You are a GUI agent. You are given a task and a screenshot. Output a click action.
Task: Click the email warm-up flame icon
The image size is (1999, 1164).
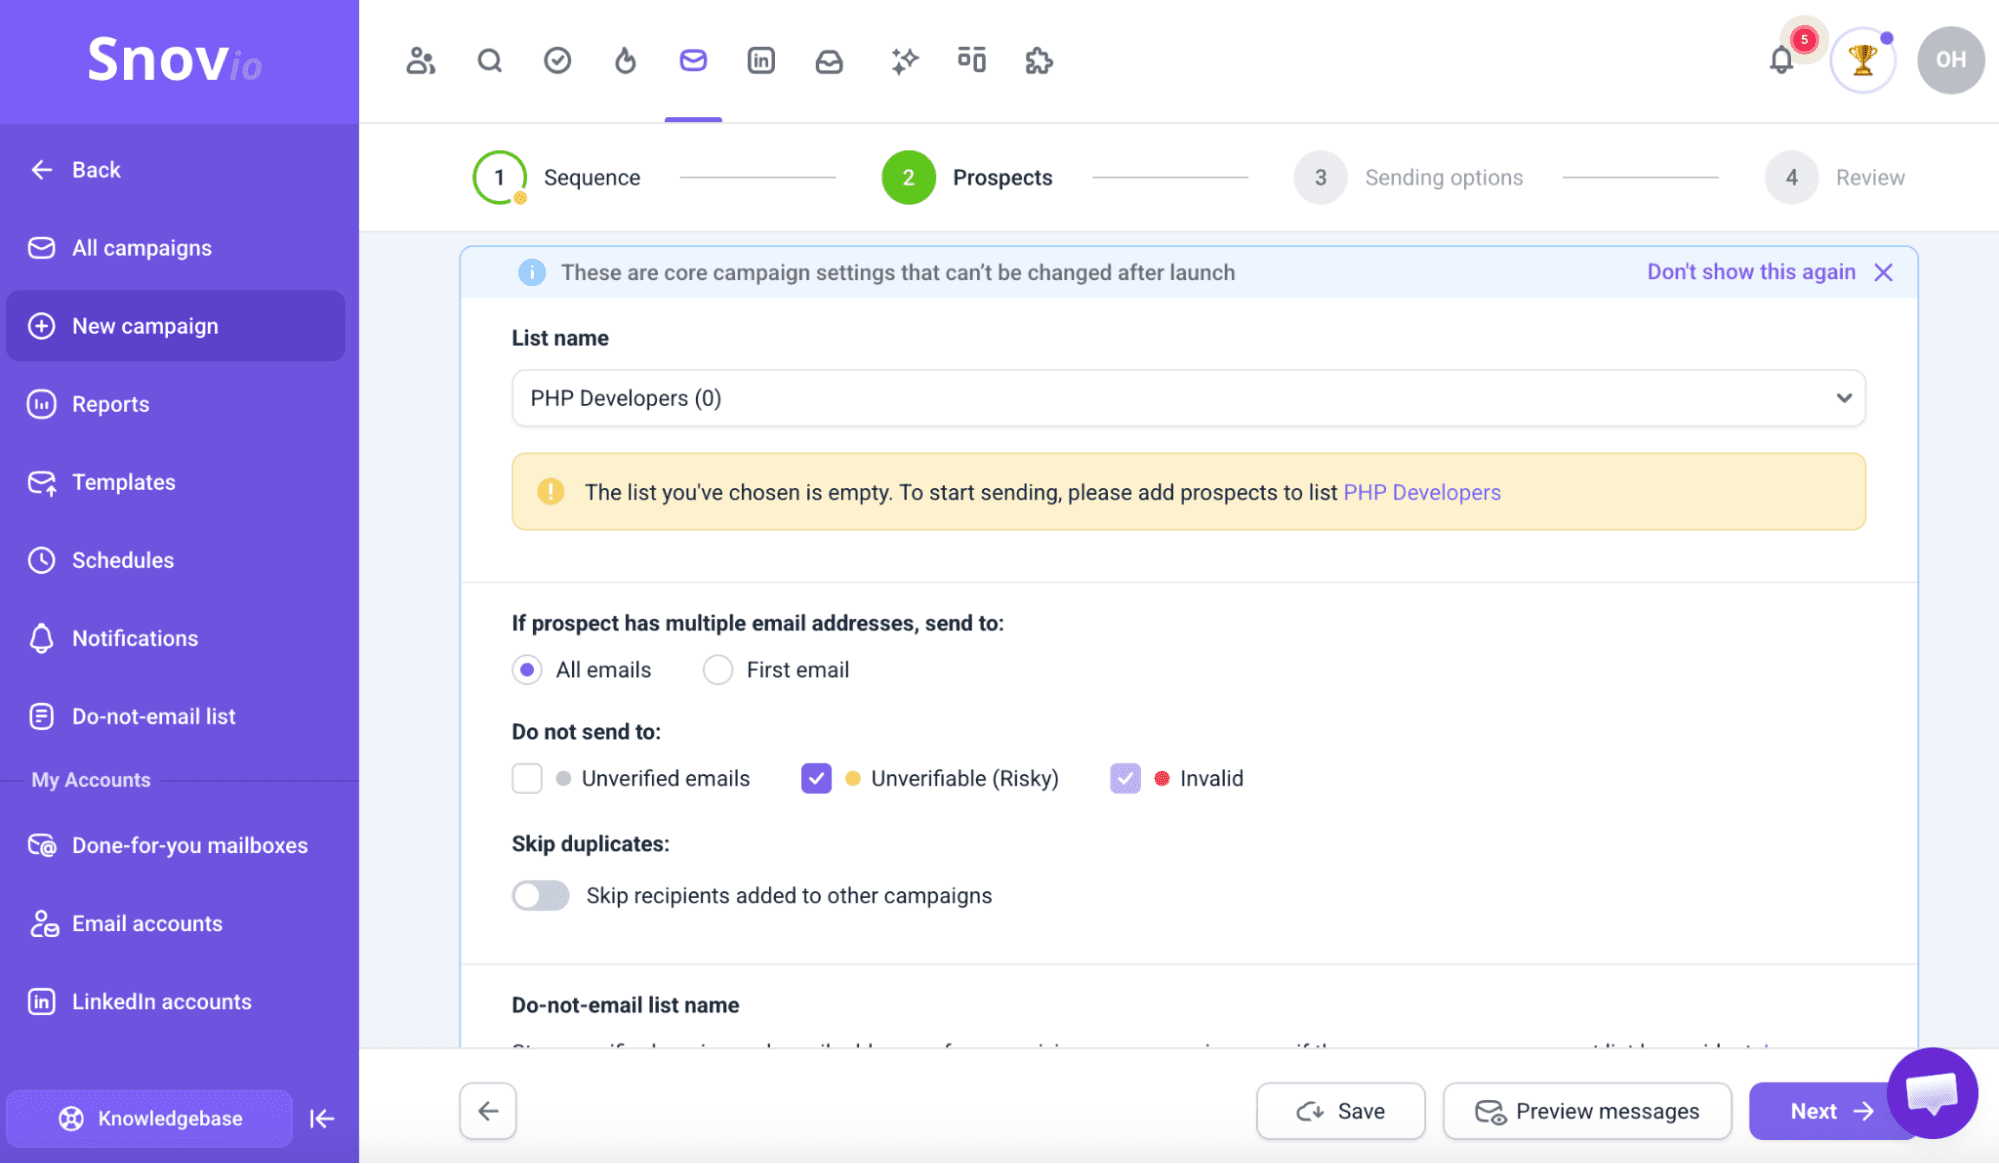pyautogui.click(x=625, y=61)
